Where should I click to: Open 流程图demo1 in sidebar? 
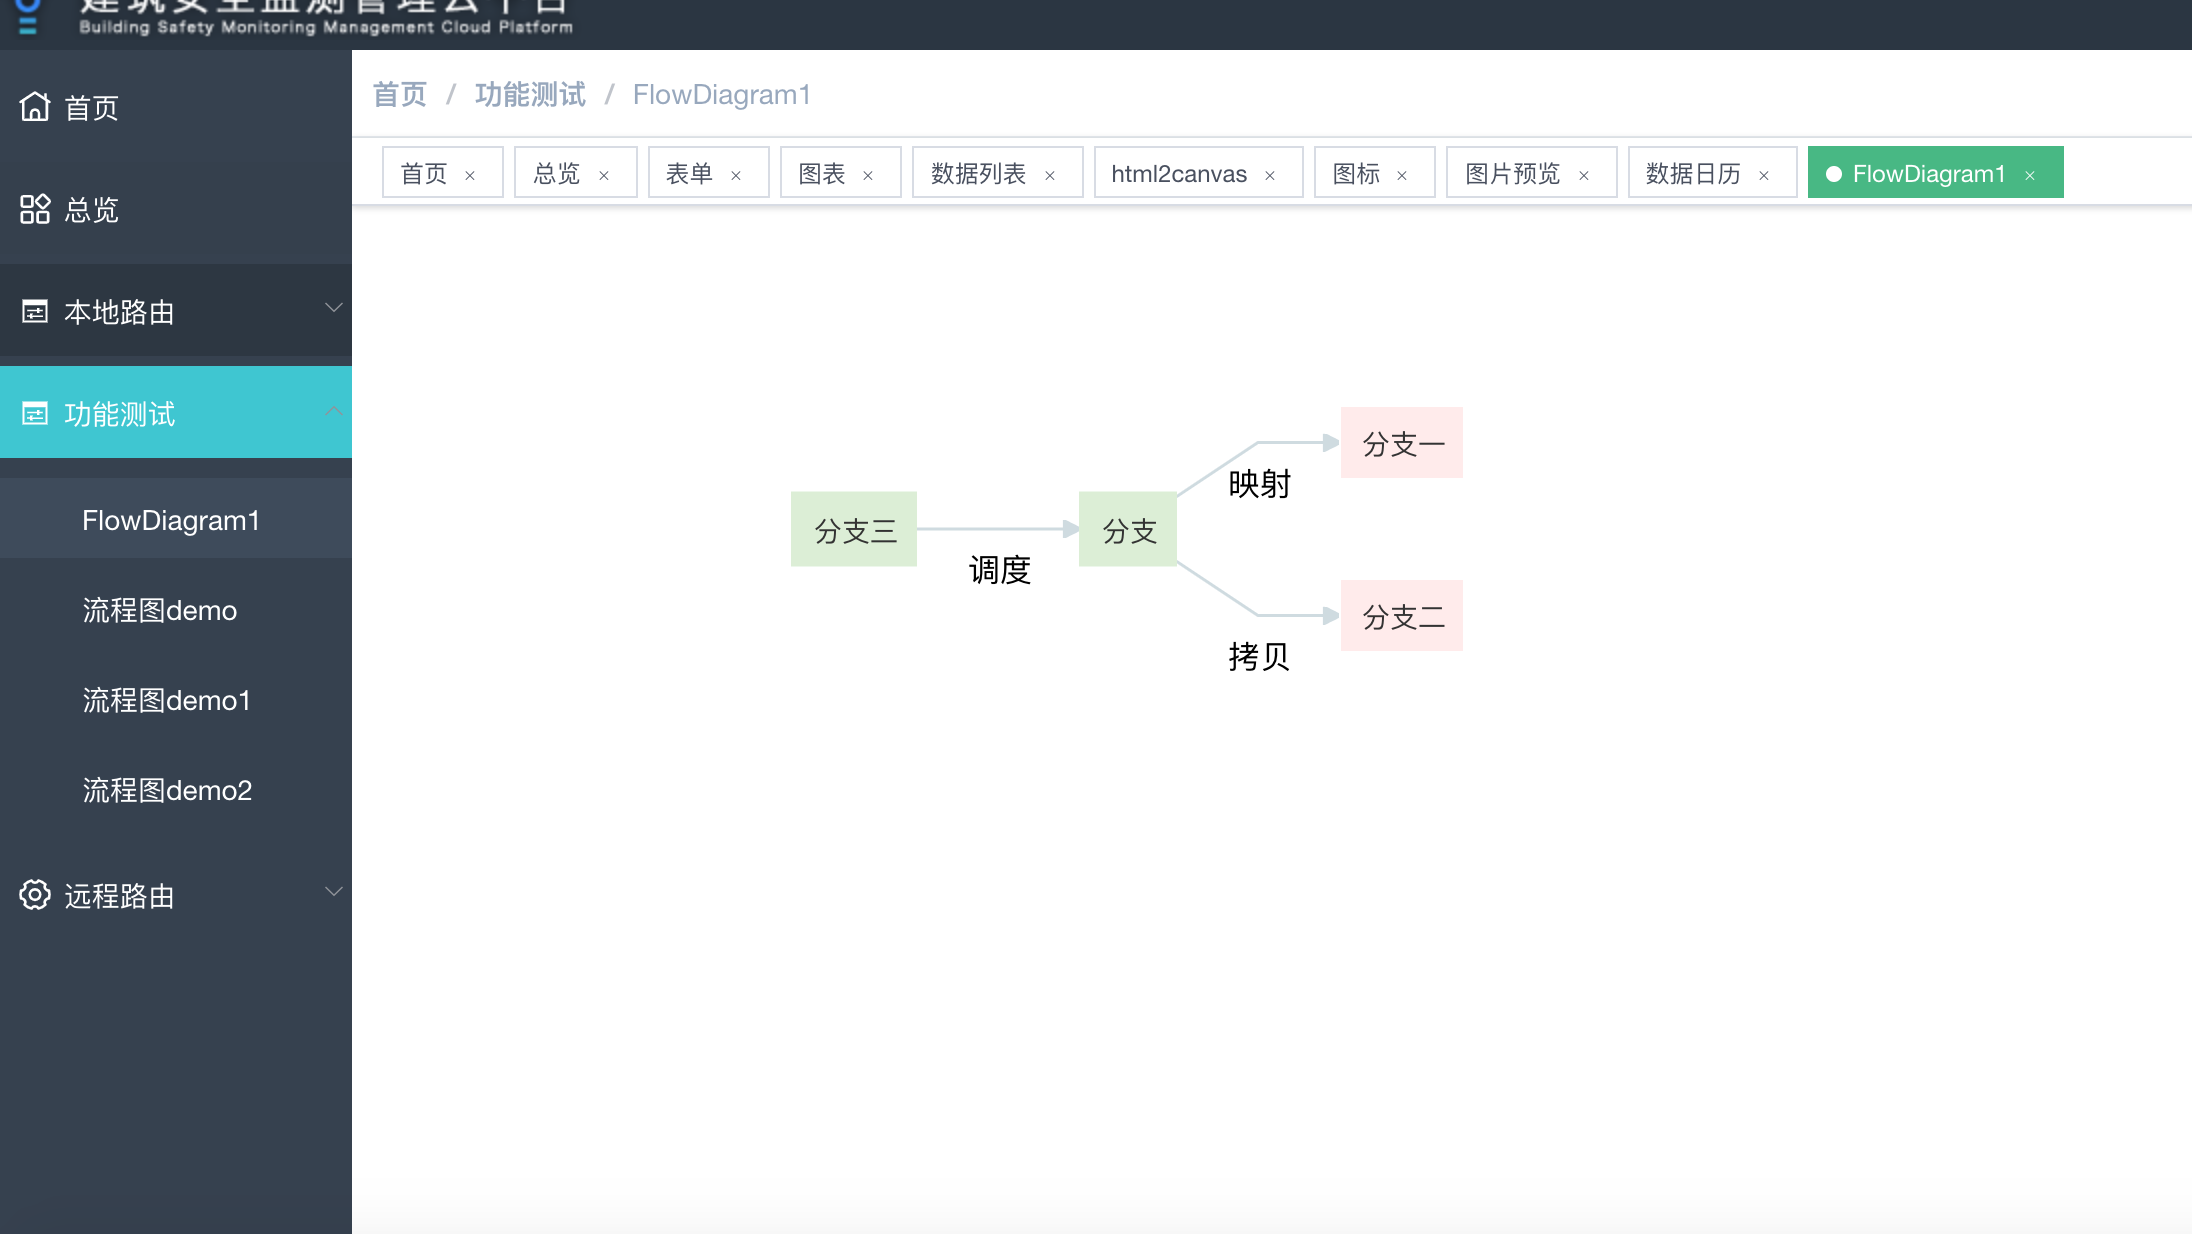tap(166, 700)
